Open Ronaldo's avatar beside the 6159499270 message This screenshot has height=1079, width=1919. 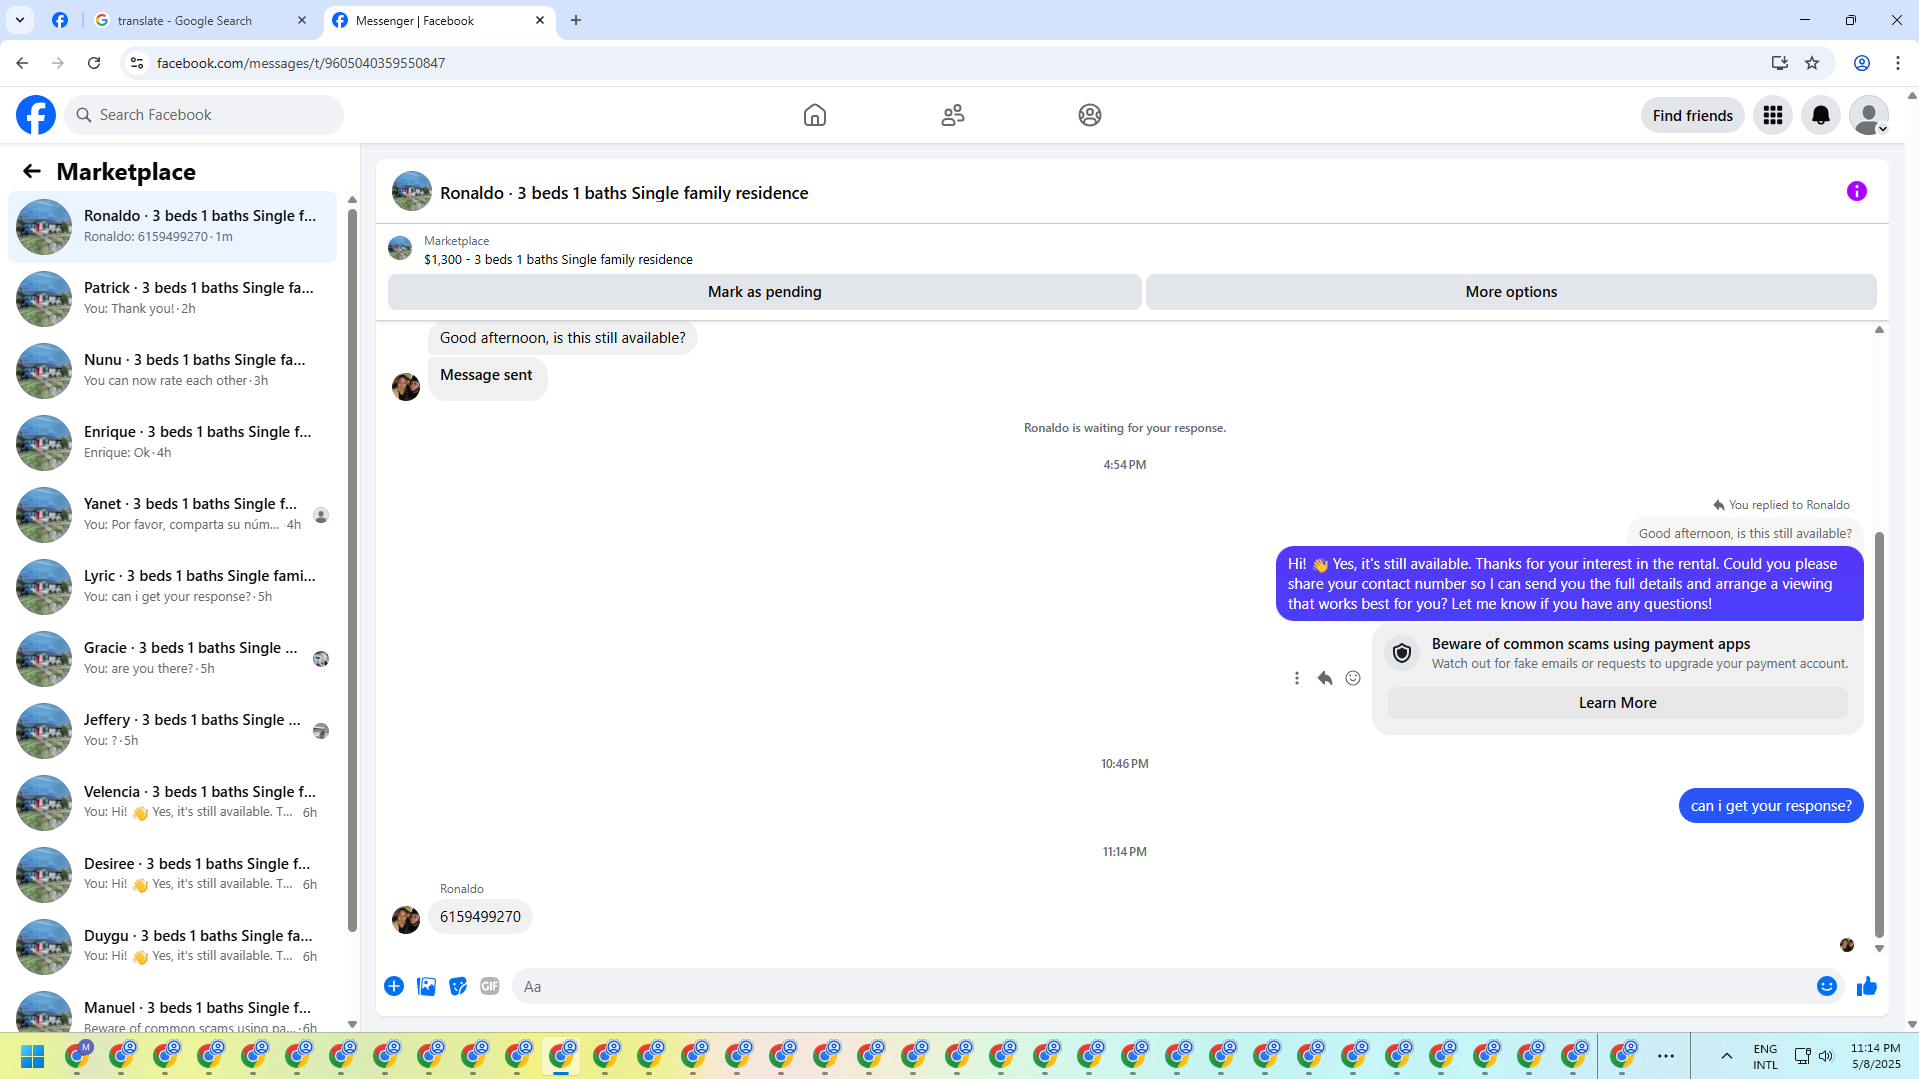[406, 920]
